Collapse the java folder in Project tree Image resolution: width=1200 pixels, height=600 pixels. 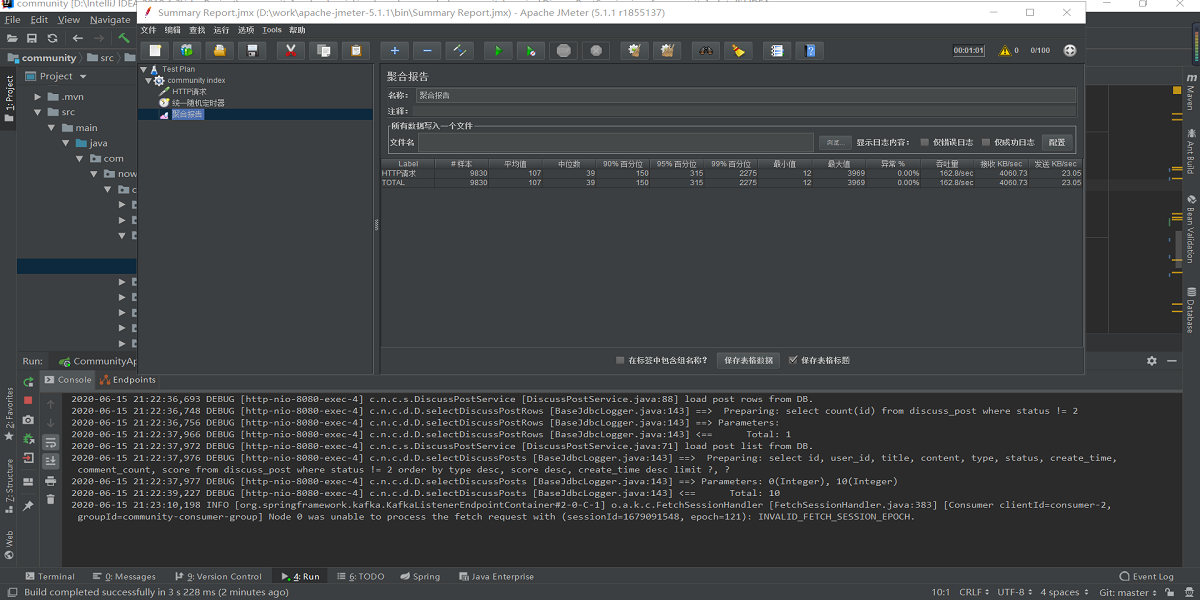66,143
